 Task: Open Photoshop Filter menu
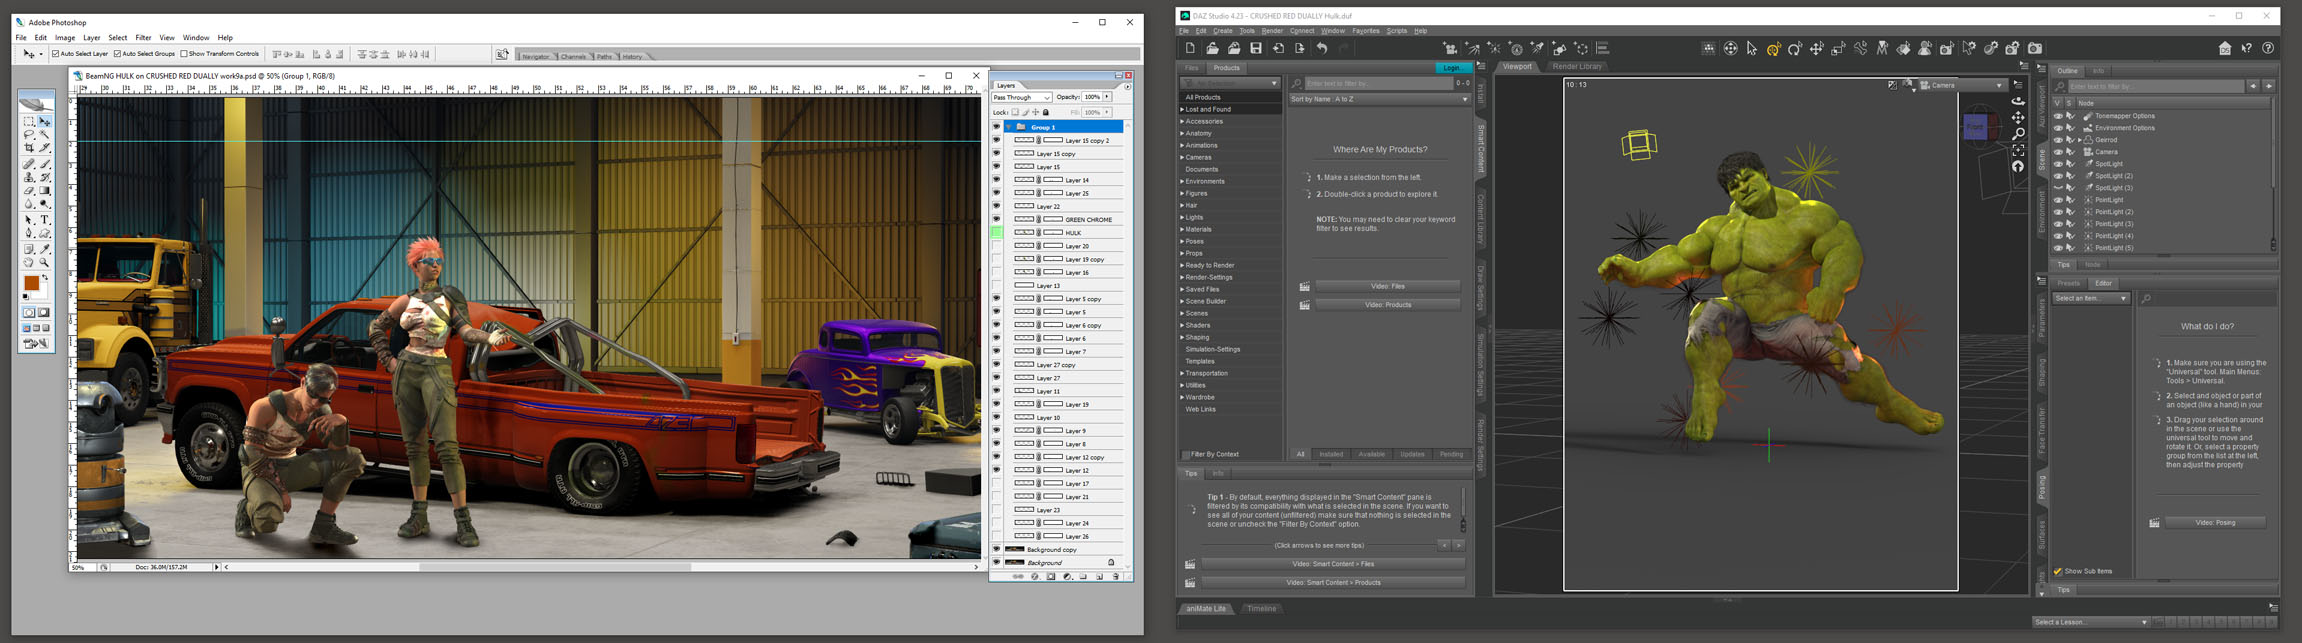tap(143, 38)
